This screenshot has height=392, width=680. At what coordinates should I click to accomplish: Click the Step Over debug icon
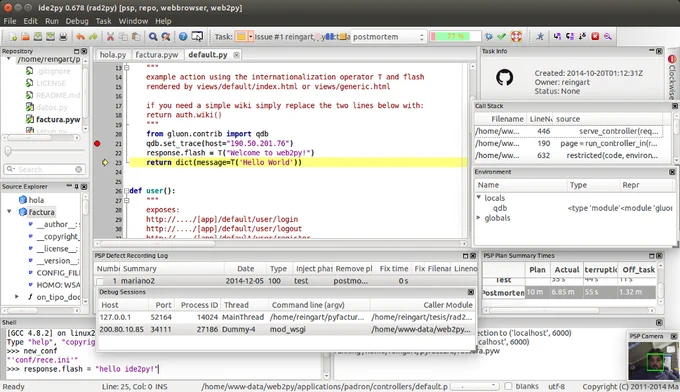(x=570, y=37)
